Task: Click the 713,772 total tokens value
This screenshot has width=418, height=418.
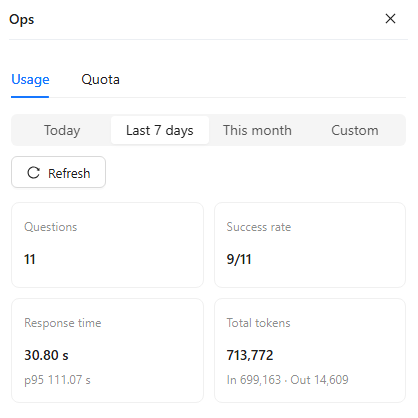Action: point(250,355)
